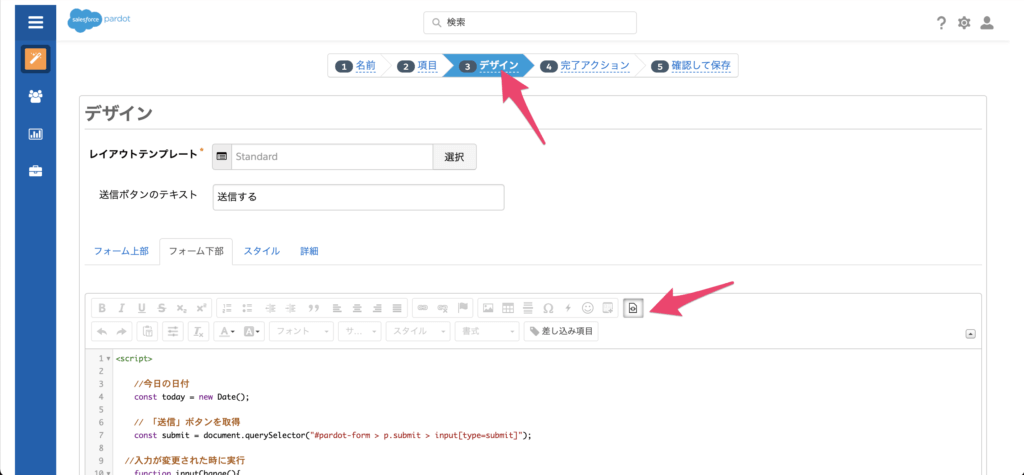This screenshot has height=475, width=1024.
Task: Open the hamburger navigation menu
Action: [x=36, y=22]
